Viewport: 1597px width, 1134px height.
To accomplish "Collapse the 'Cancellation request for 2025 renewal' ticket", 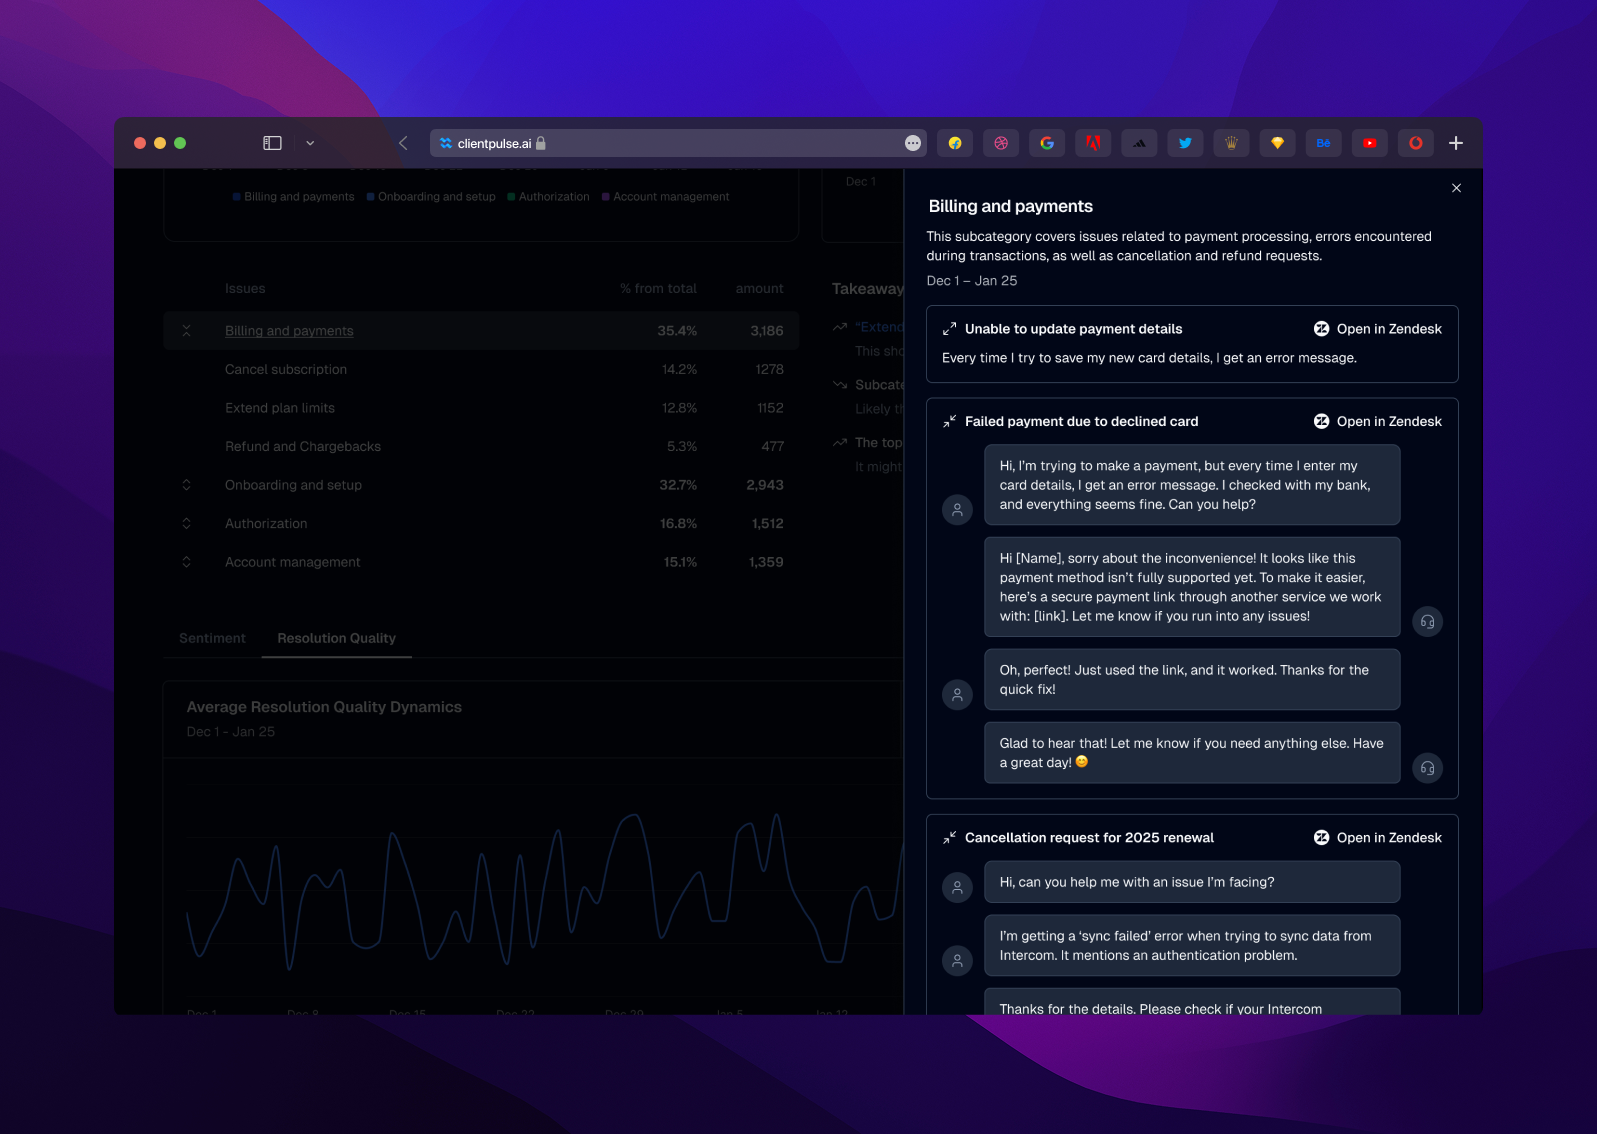I will (949, 838).
